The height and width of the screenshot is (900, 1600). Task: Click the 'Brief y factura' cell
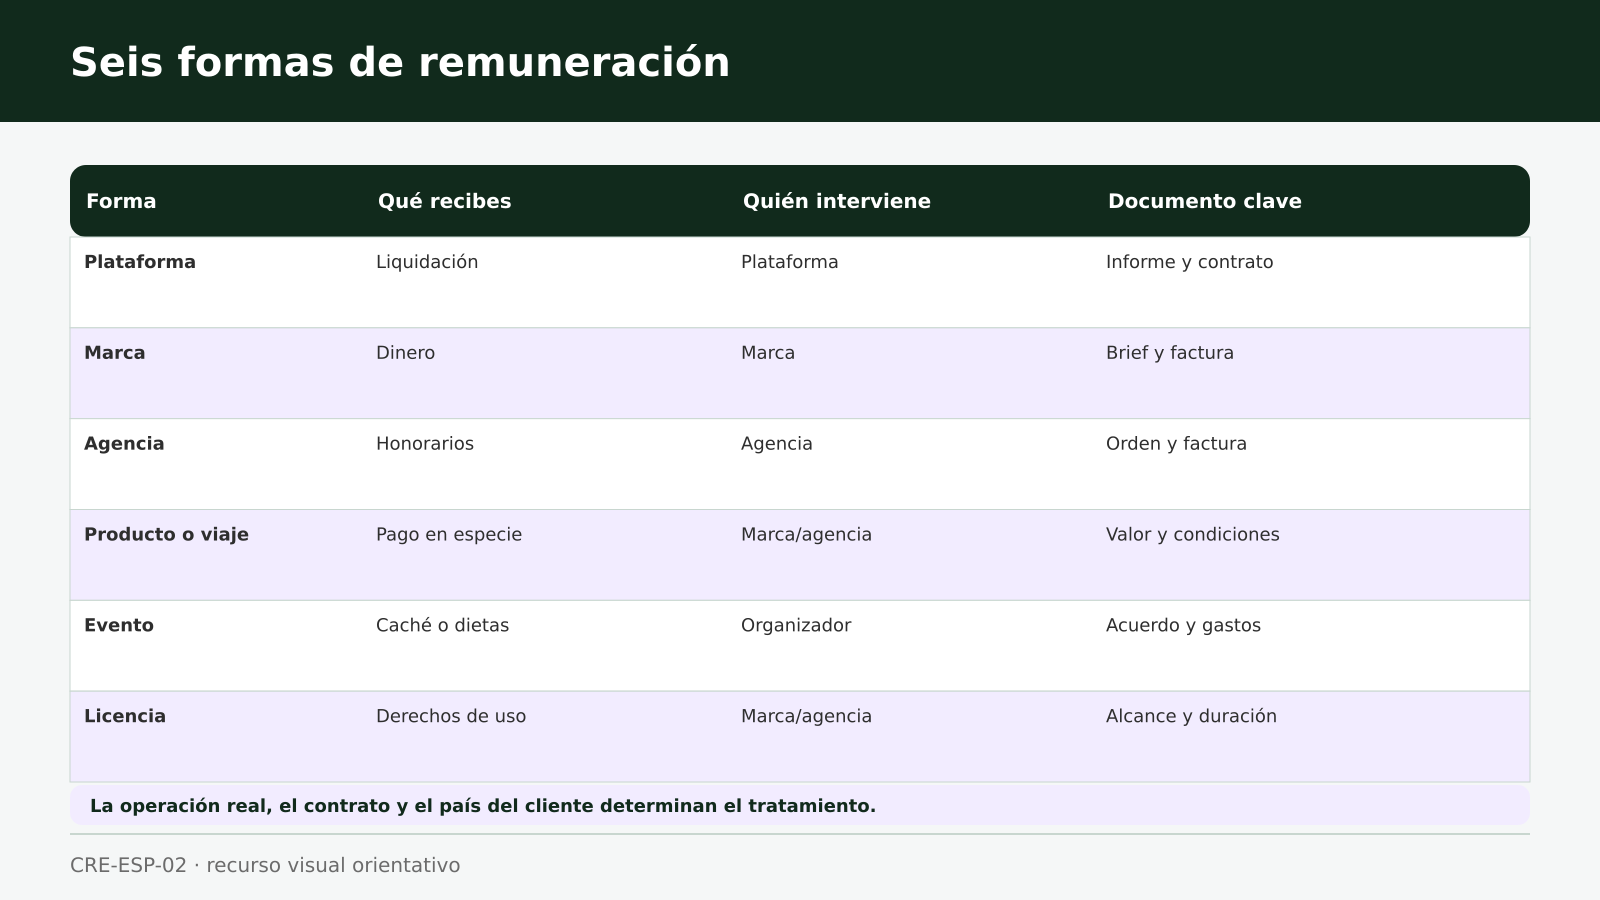(1169, 353)
